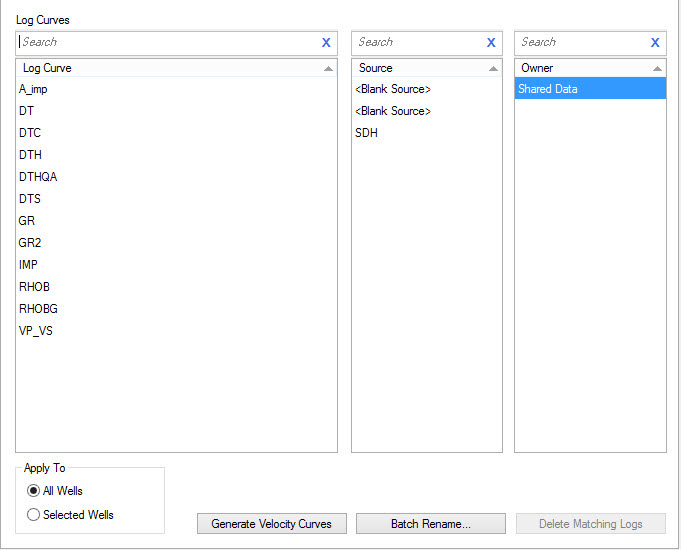Choose SDH in the Source list
This screenshot has width=681, height=550.
click(367, 133)
